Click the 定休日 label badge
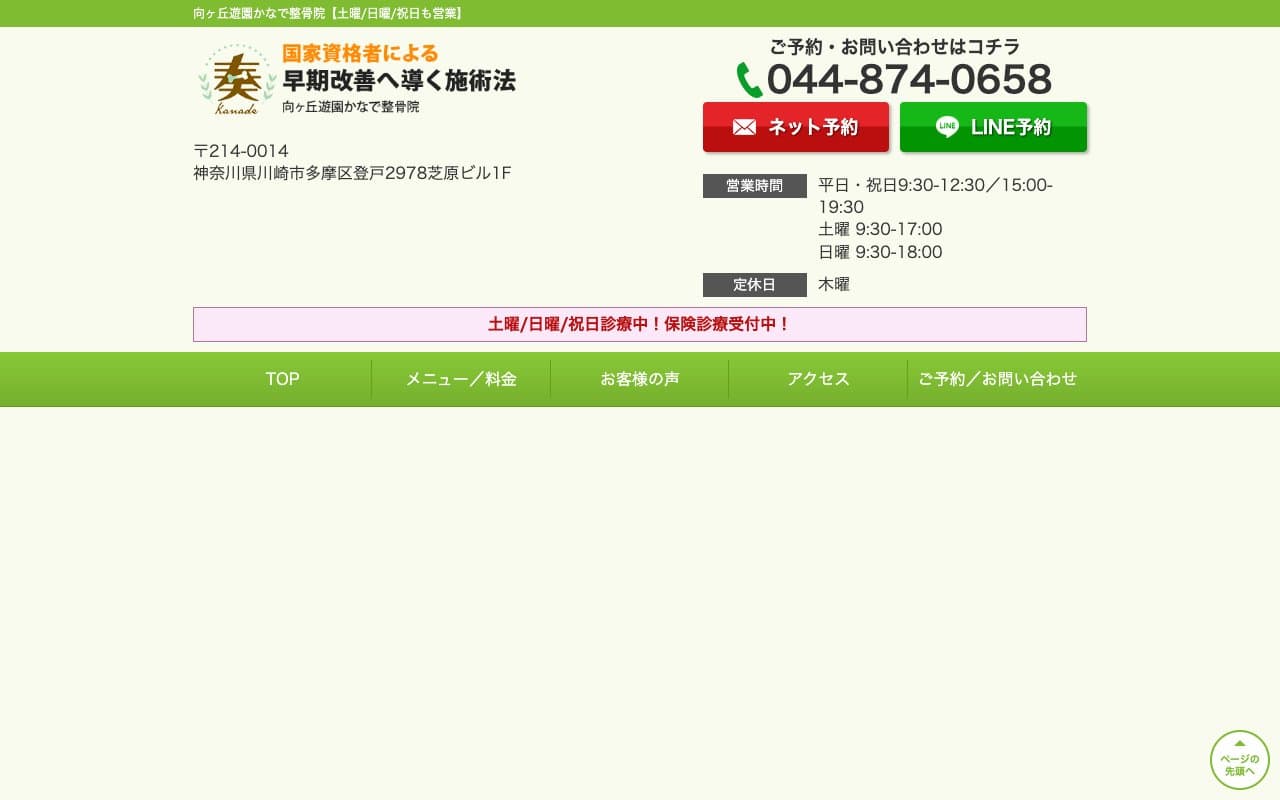This screenshot has height=800, width=1280. pos(754,285)
